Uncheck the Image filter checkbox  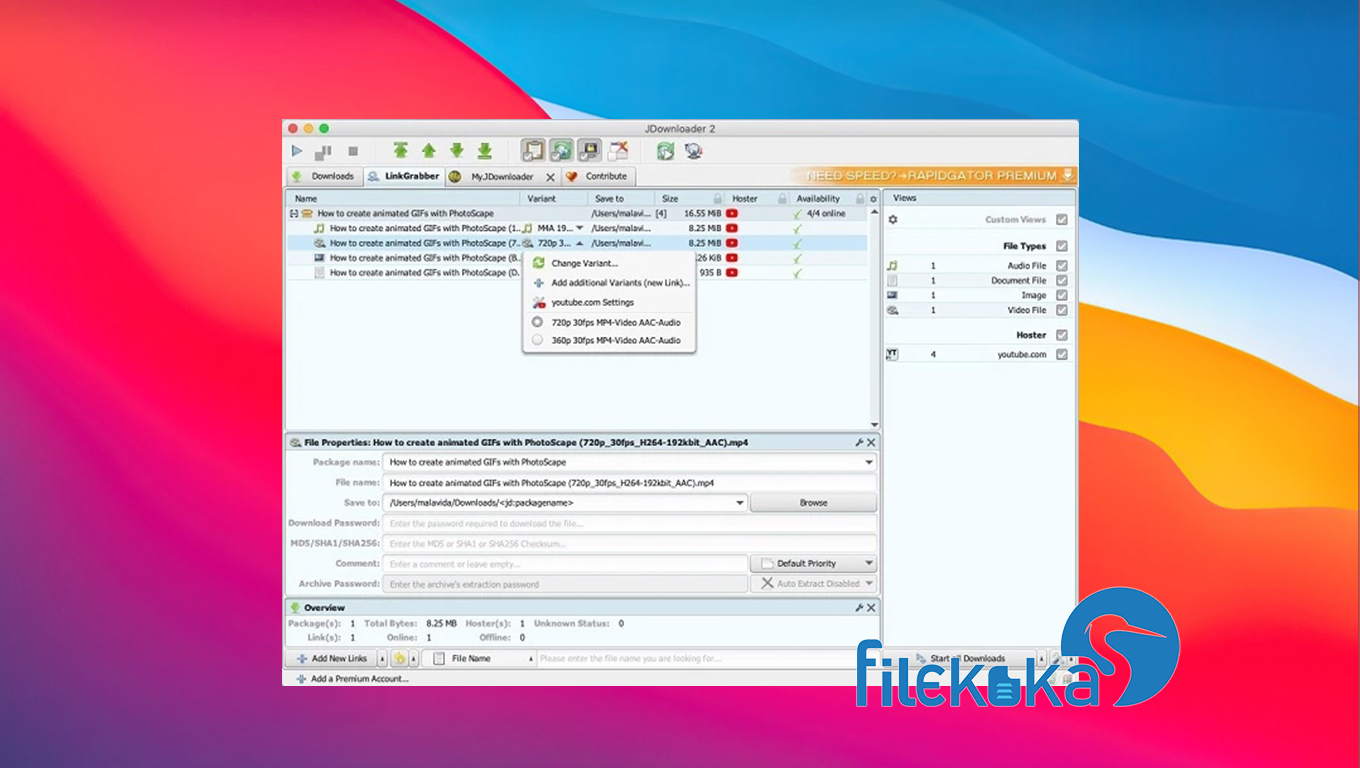(x=1062, y=295)
